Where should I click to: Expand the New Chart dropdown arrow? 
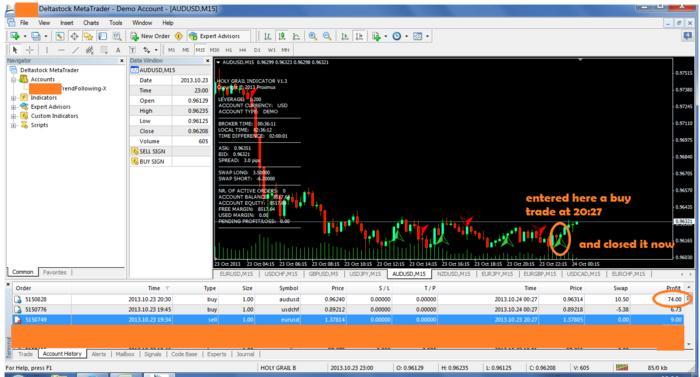click(x=25, y=36)
